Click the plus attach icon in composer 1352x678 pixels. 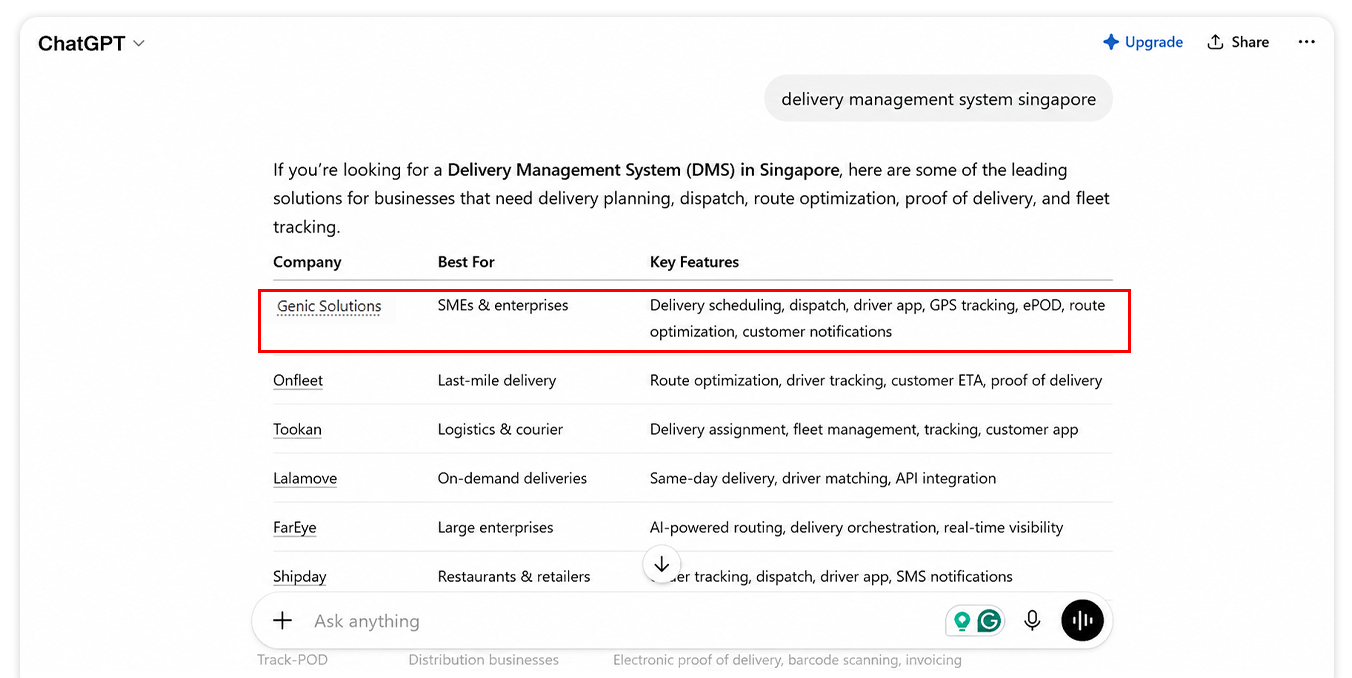click(283, 621)
